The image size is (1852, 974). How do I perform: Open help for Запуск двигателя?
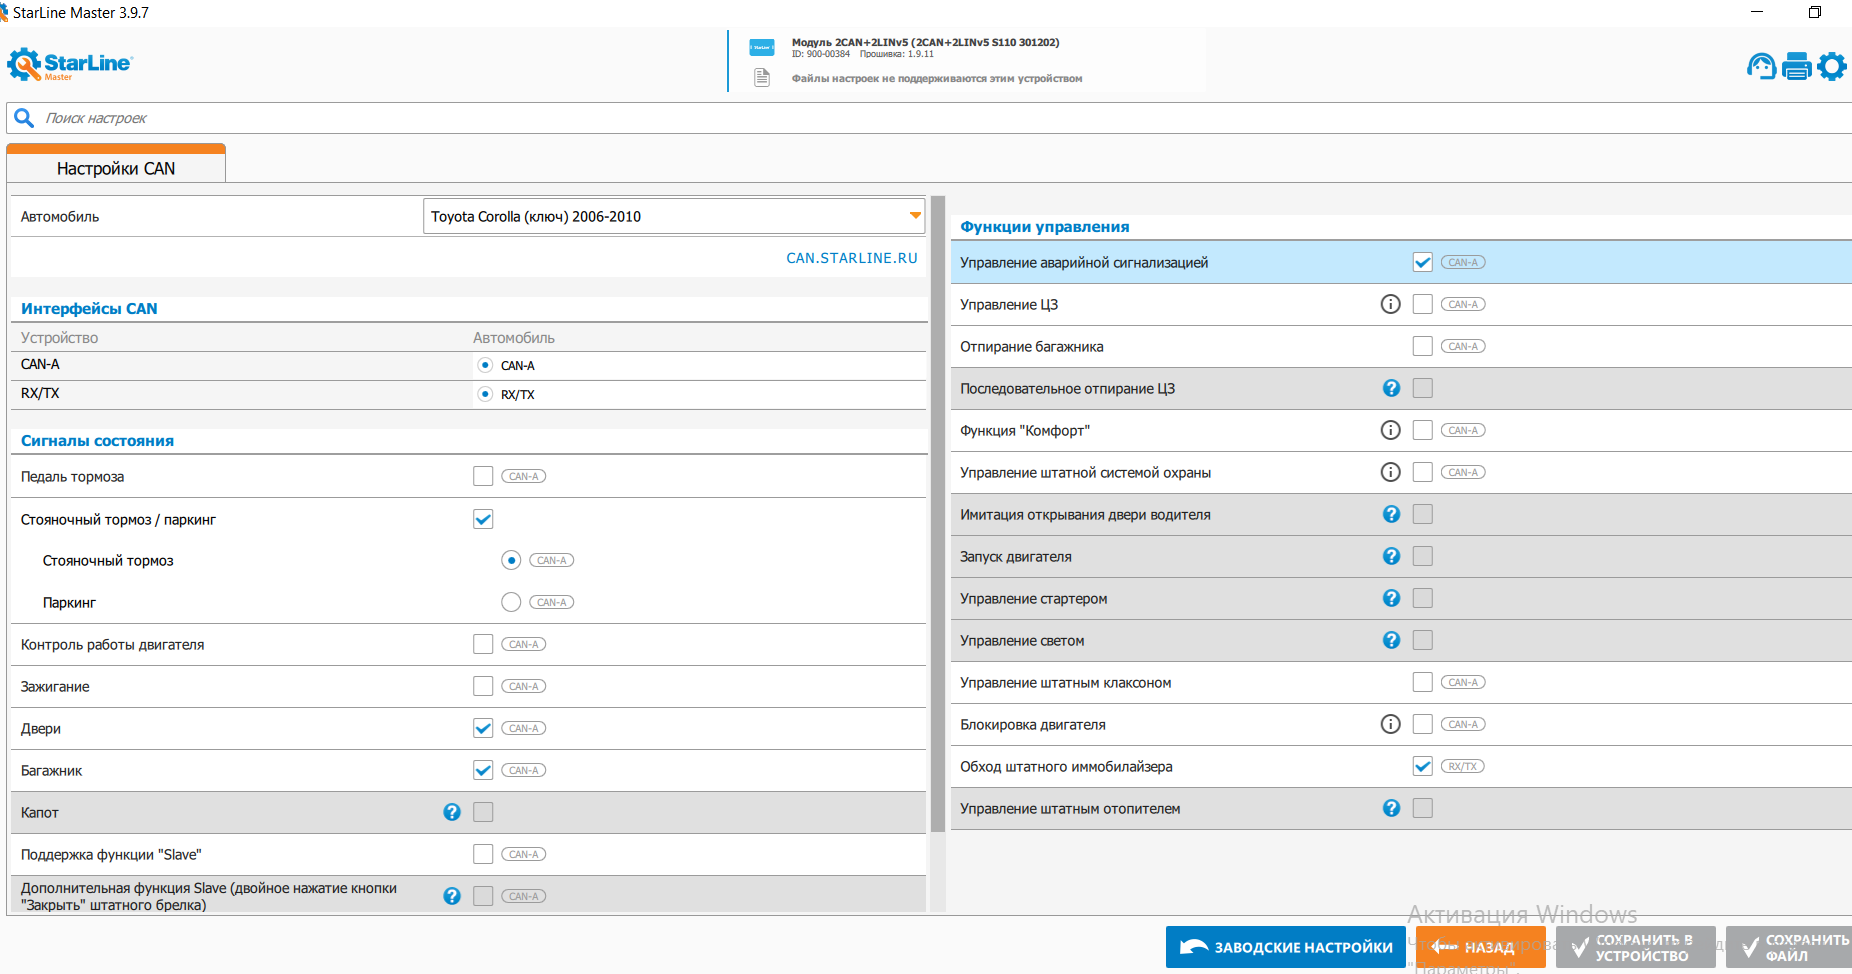(1391, 556)
